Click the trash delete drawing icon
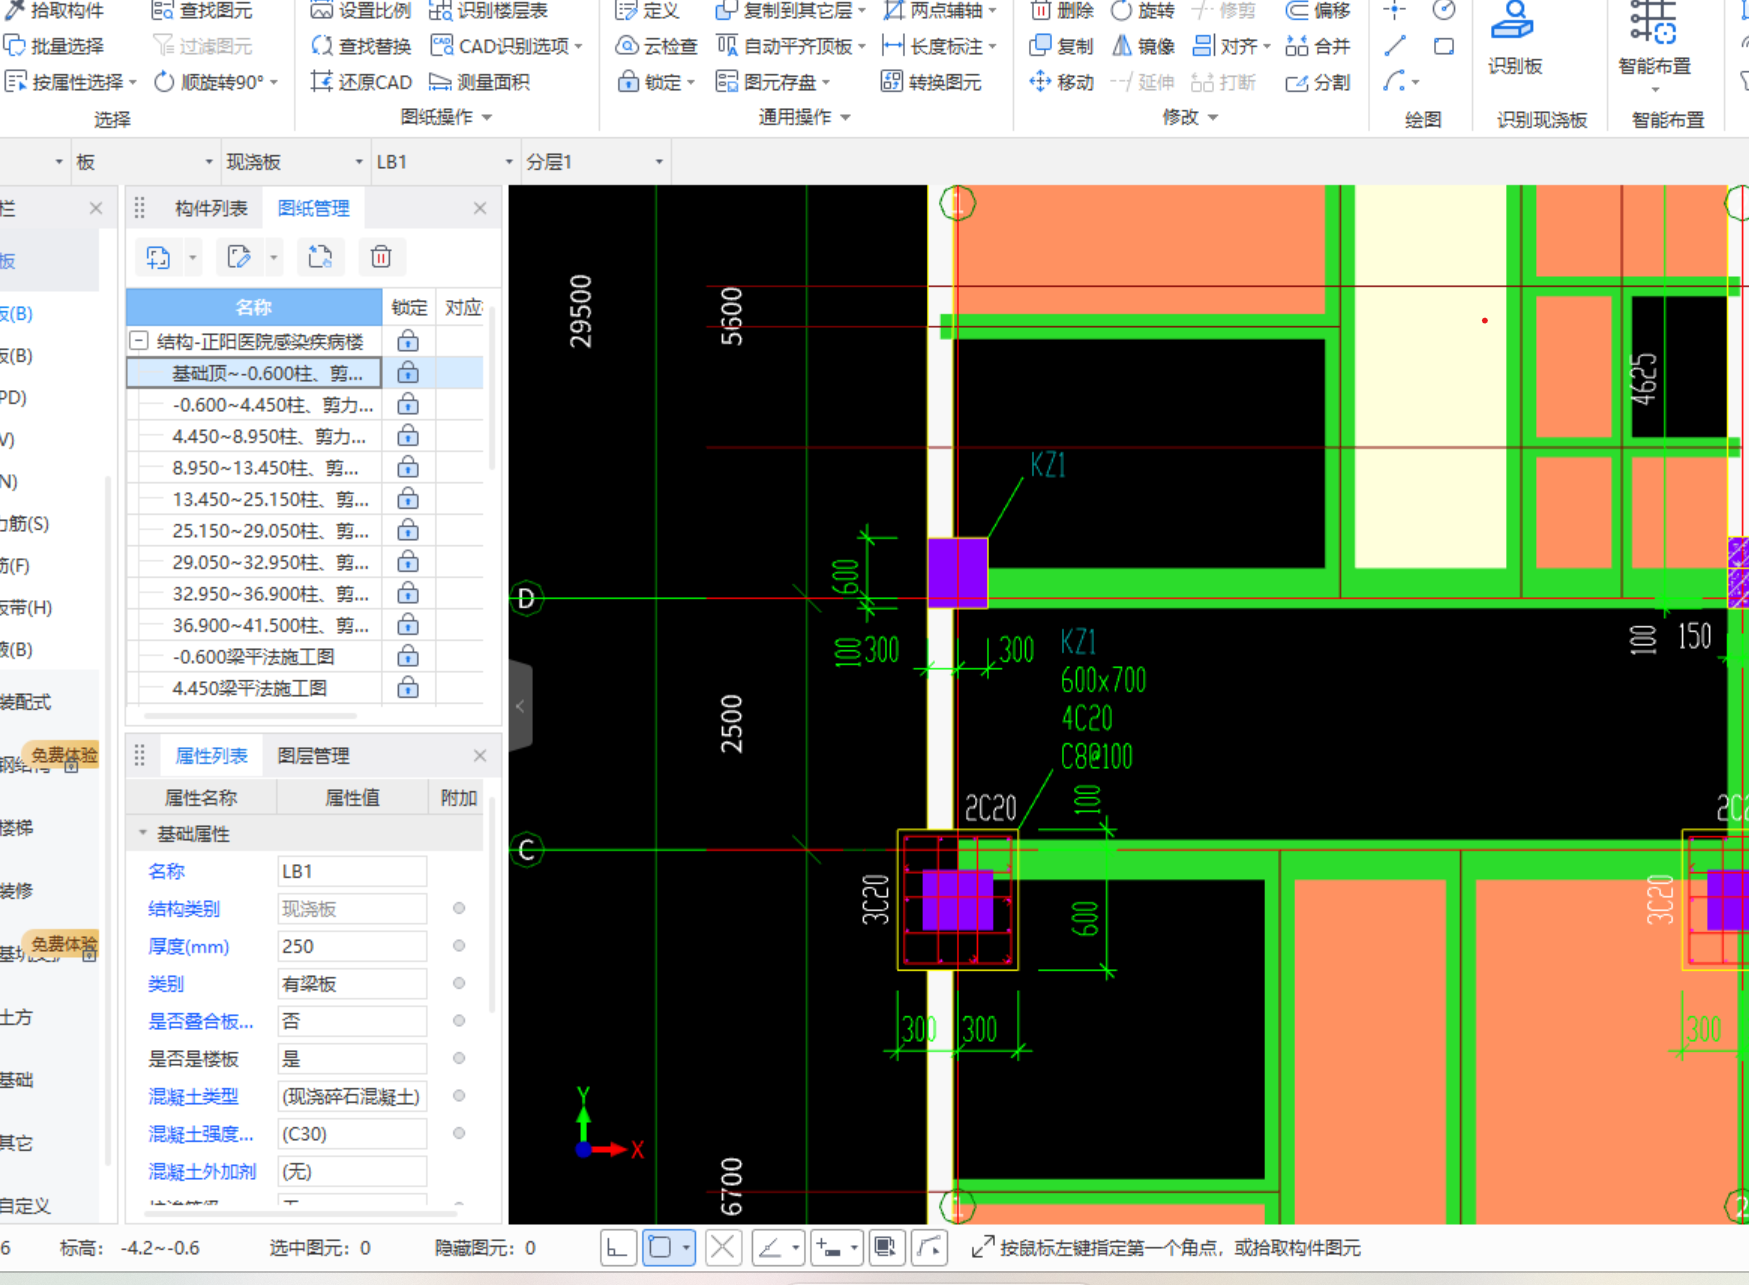 (x=381, y=257)
